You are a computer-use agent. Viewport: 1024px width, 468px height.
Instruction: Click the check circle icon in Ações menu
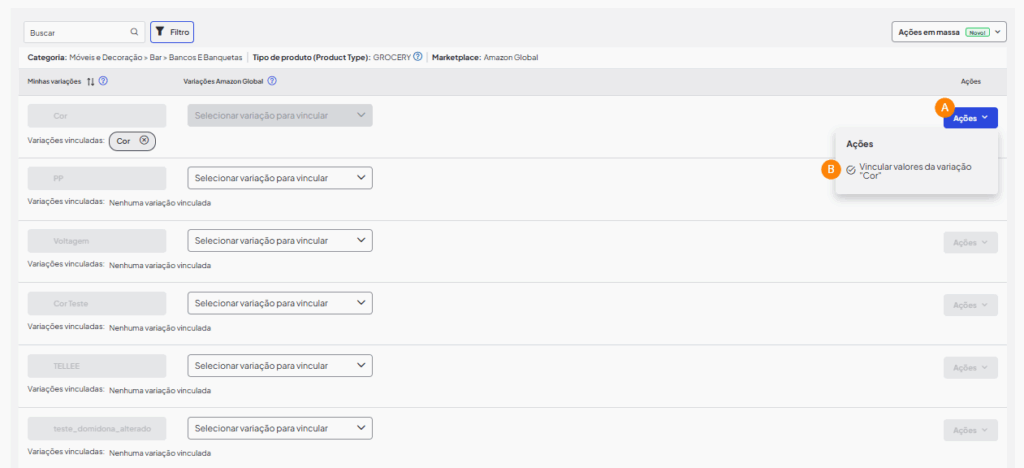coord(851,170)
